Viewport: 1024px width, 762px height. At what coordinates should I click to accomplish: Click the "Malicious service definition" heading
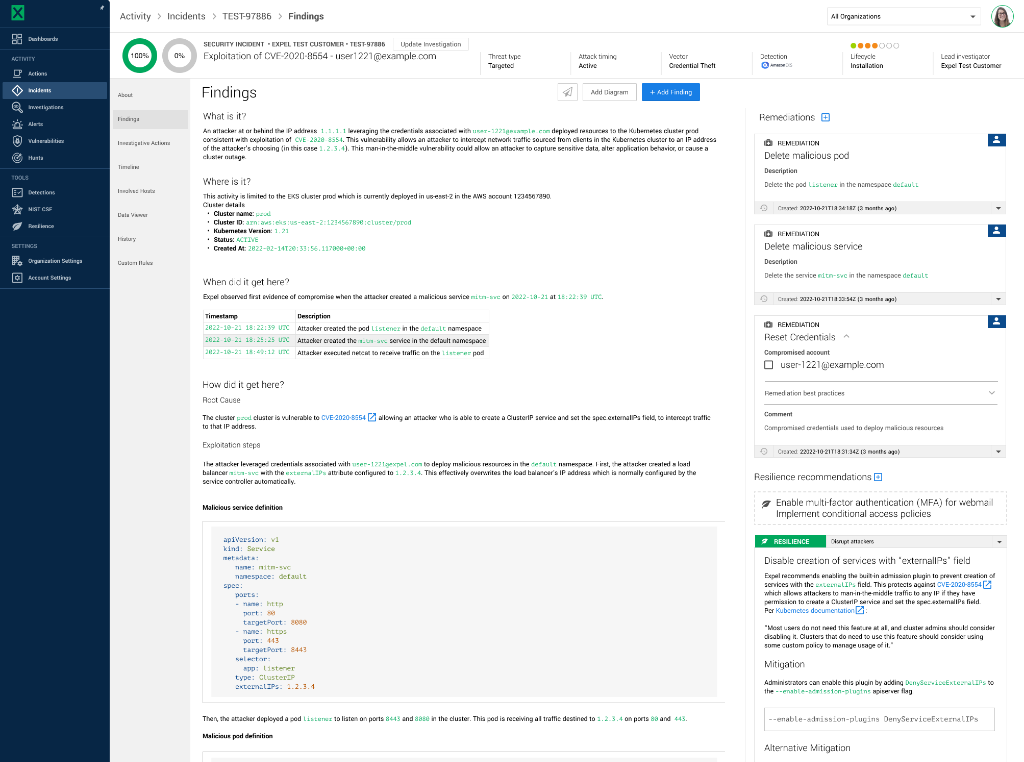242,507
